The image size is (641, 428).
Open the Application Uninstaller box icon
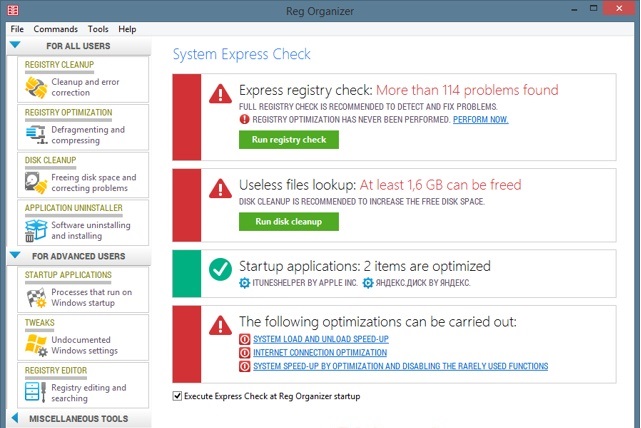pyautogui.click(x=36, y=230)
